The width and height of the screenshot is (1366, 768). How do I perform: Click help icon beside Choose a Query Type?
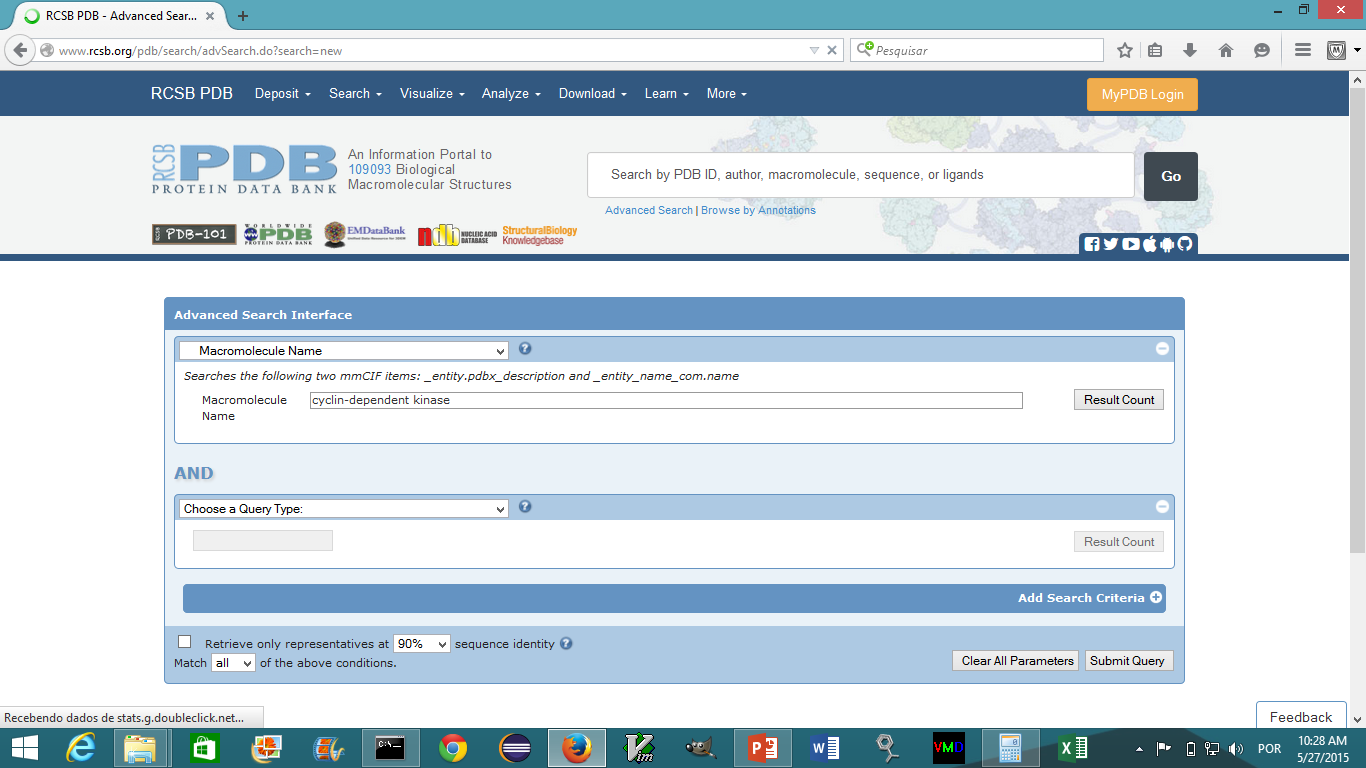click(525, 507)
